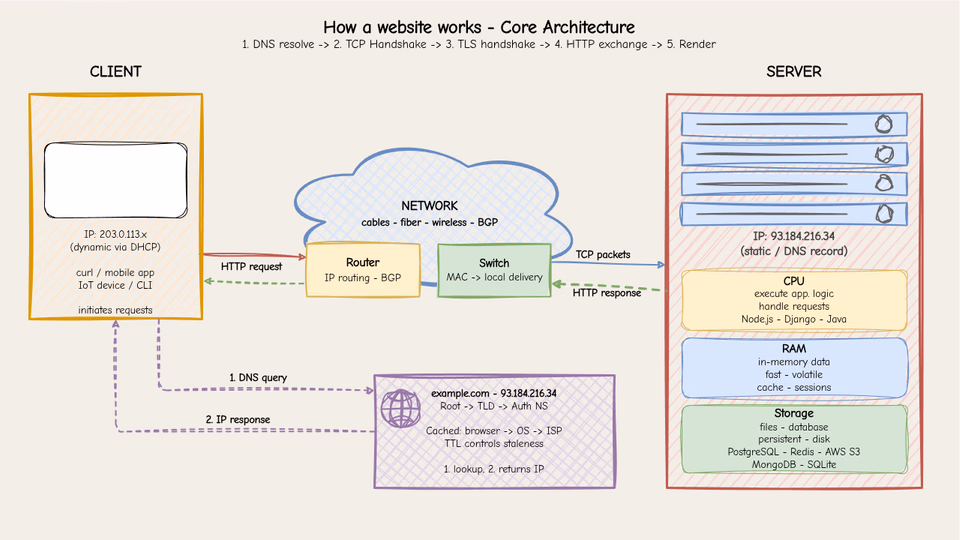Select the RAM block in the server
960x540 pixels.
point(794,367)
